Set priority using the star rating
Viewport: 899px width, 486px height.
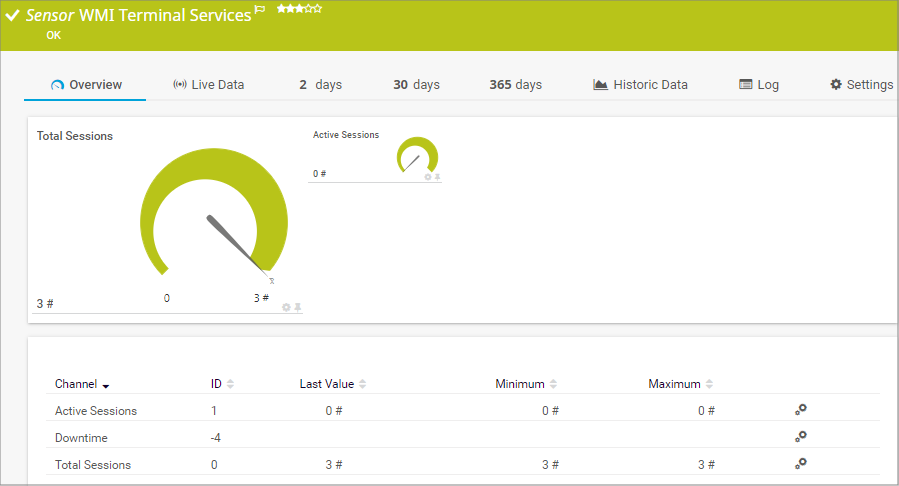[299, 9]
